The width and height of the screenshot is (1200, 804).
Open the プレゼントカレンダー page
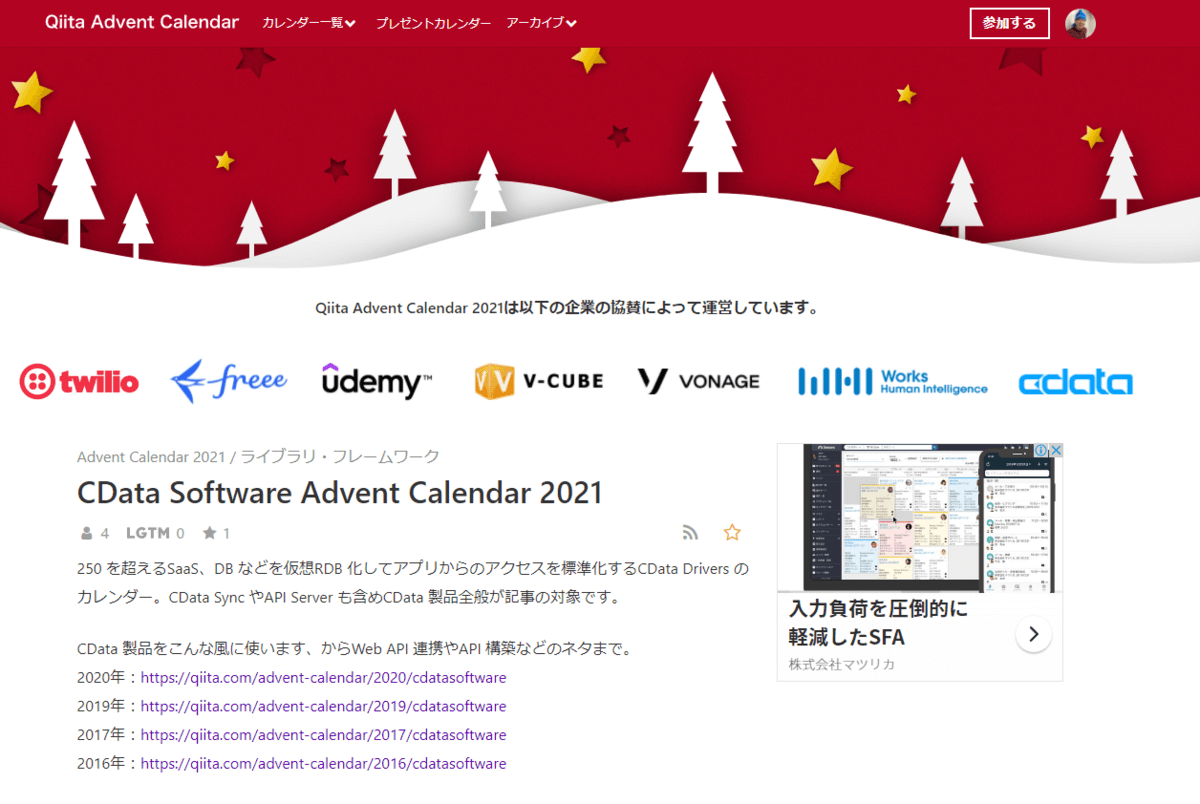point(433,23)
